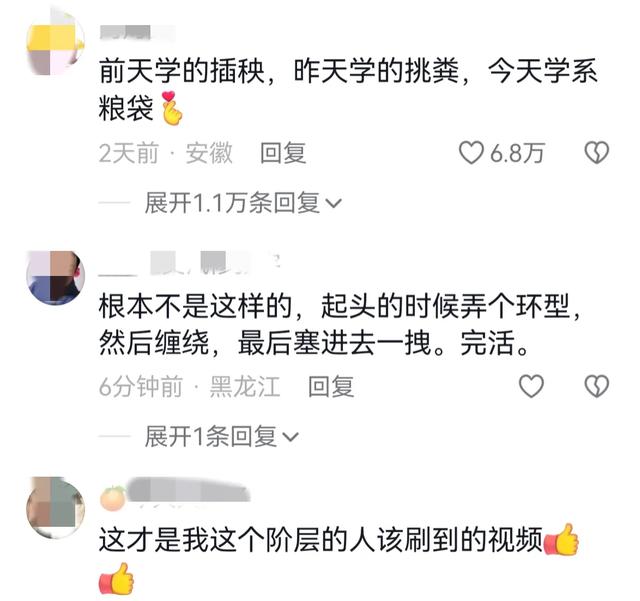This screenshot has width=640, height=601.
Task: Like the comment with 6.8万 likes
Action: tap(471, 153)
